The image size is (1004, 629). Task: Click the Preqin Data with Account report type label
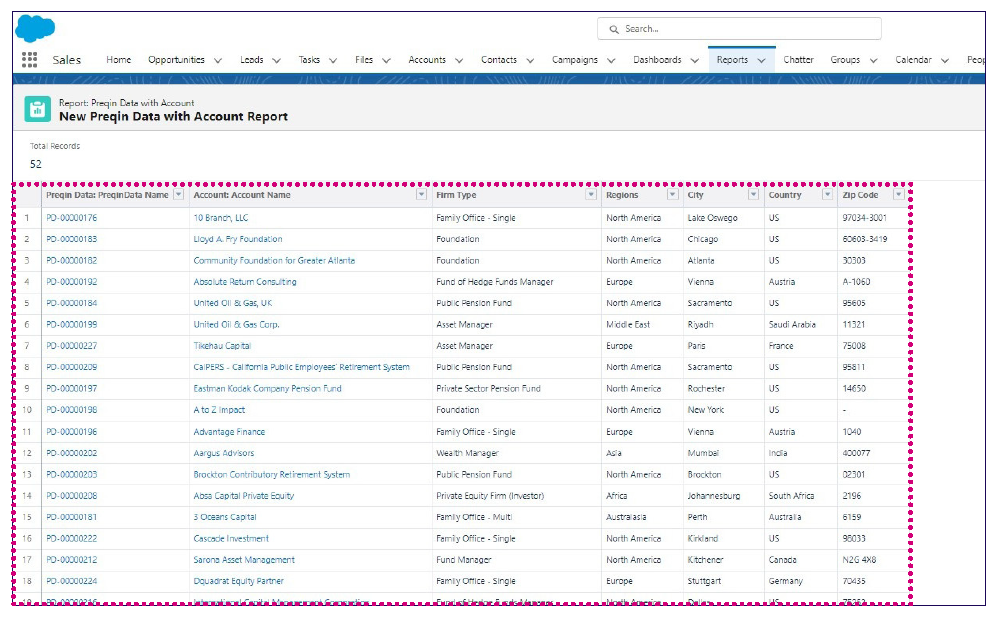click(x=127, y=102)
